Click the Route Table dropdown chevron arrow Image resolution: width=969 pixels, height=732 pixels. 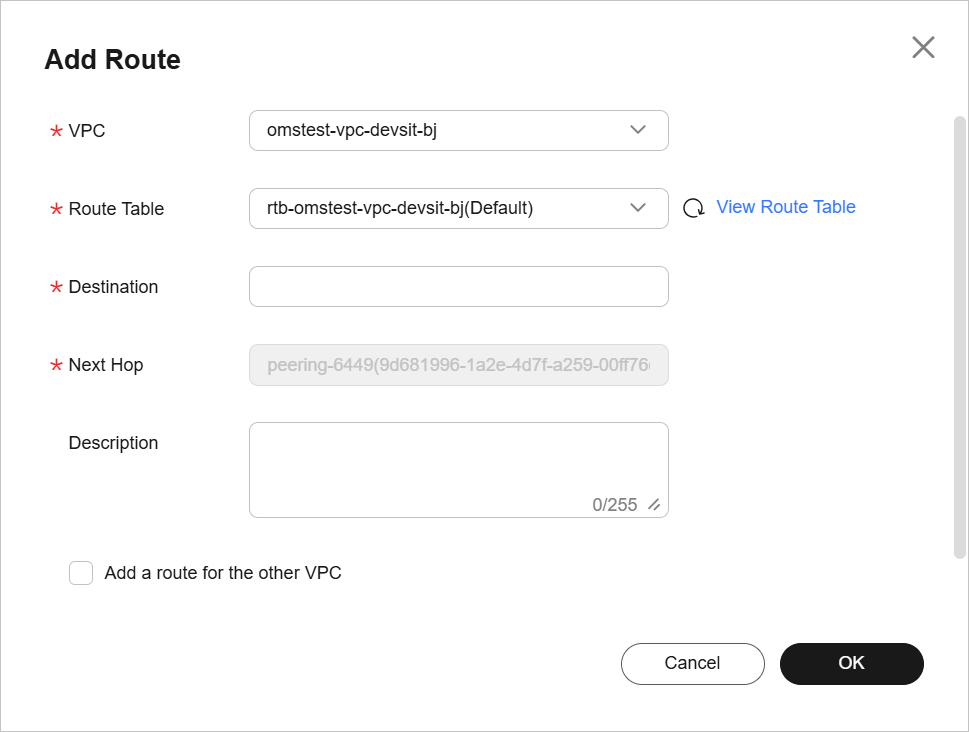[638, 208]
